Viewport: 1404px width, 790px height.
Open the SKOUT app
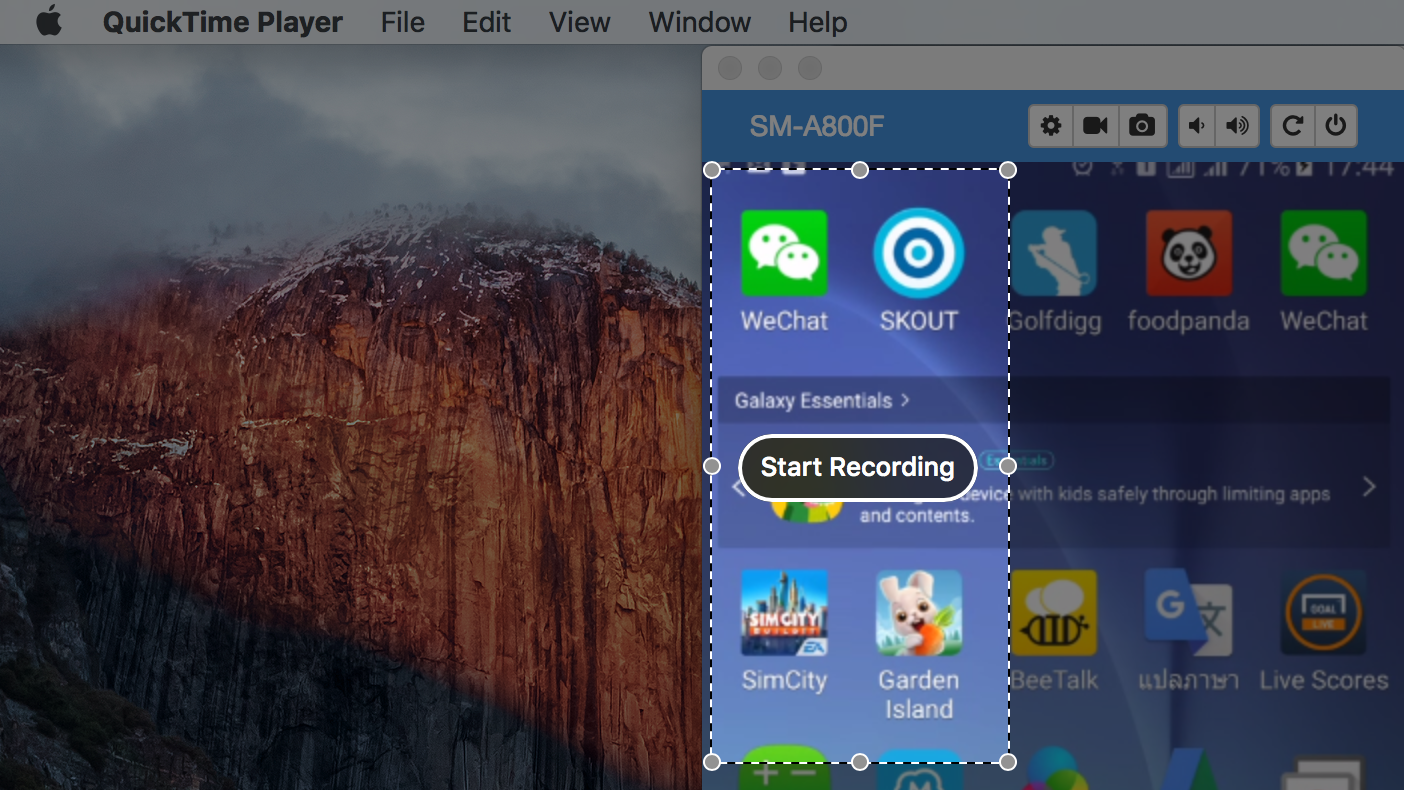tap(918, 253)
